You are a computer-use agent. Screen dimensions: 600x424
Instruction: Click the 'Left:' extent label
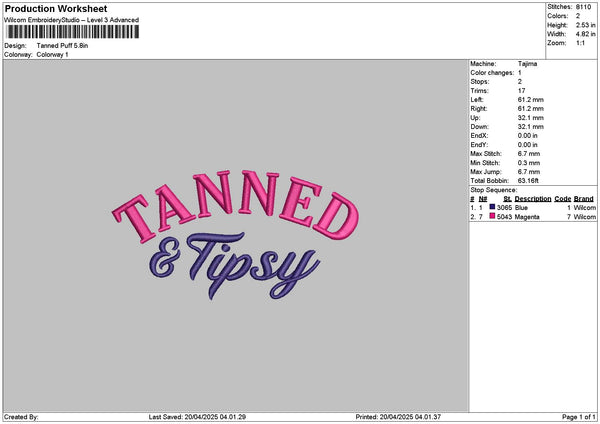click(477, 100)
